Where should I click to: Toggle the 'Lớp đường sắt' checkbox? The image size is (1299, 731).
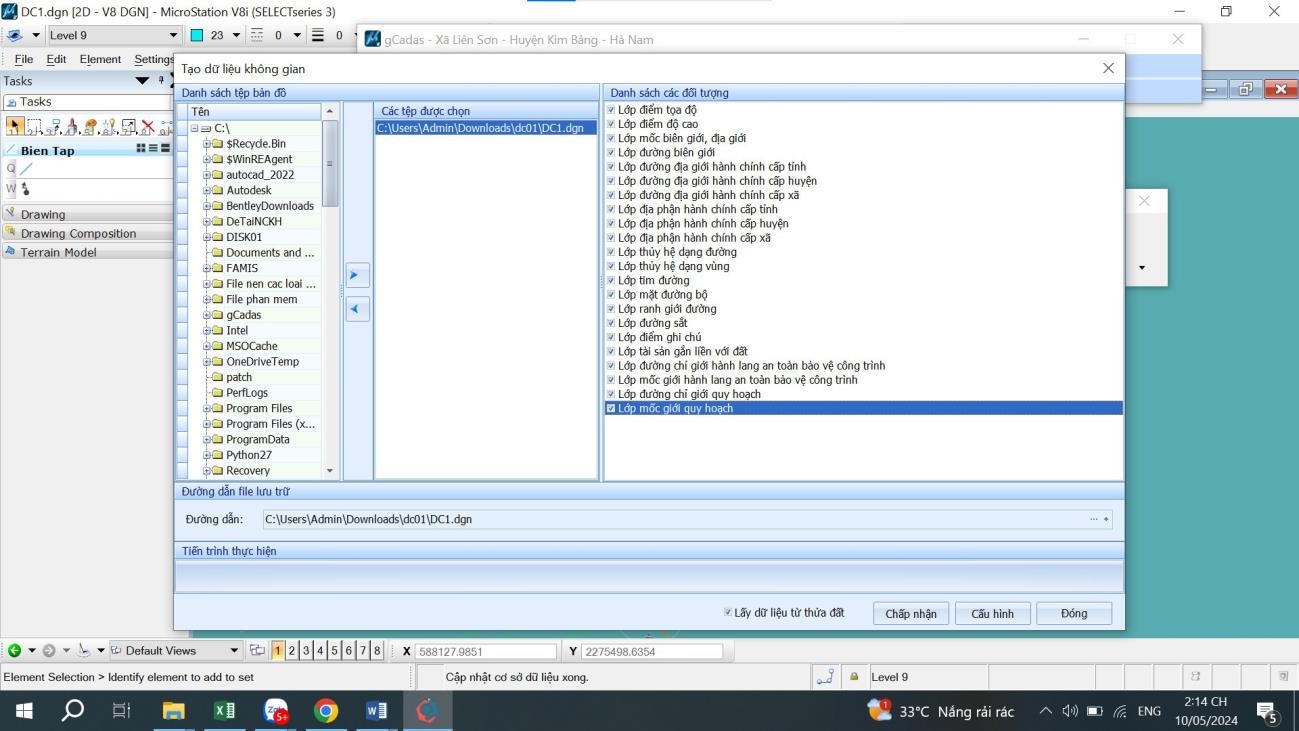coord(611,323)
